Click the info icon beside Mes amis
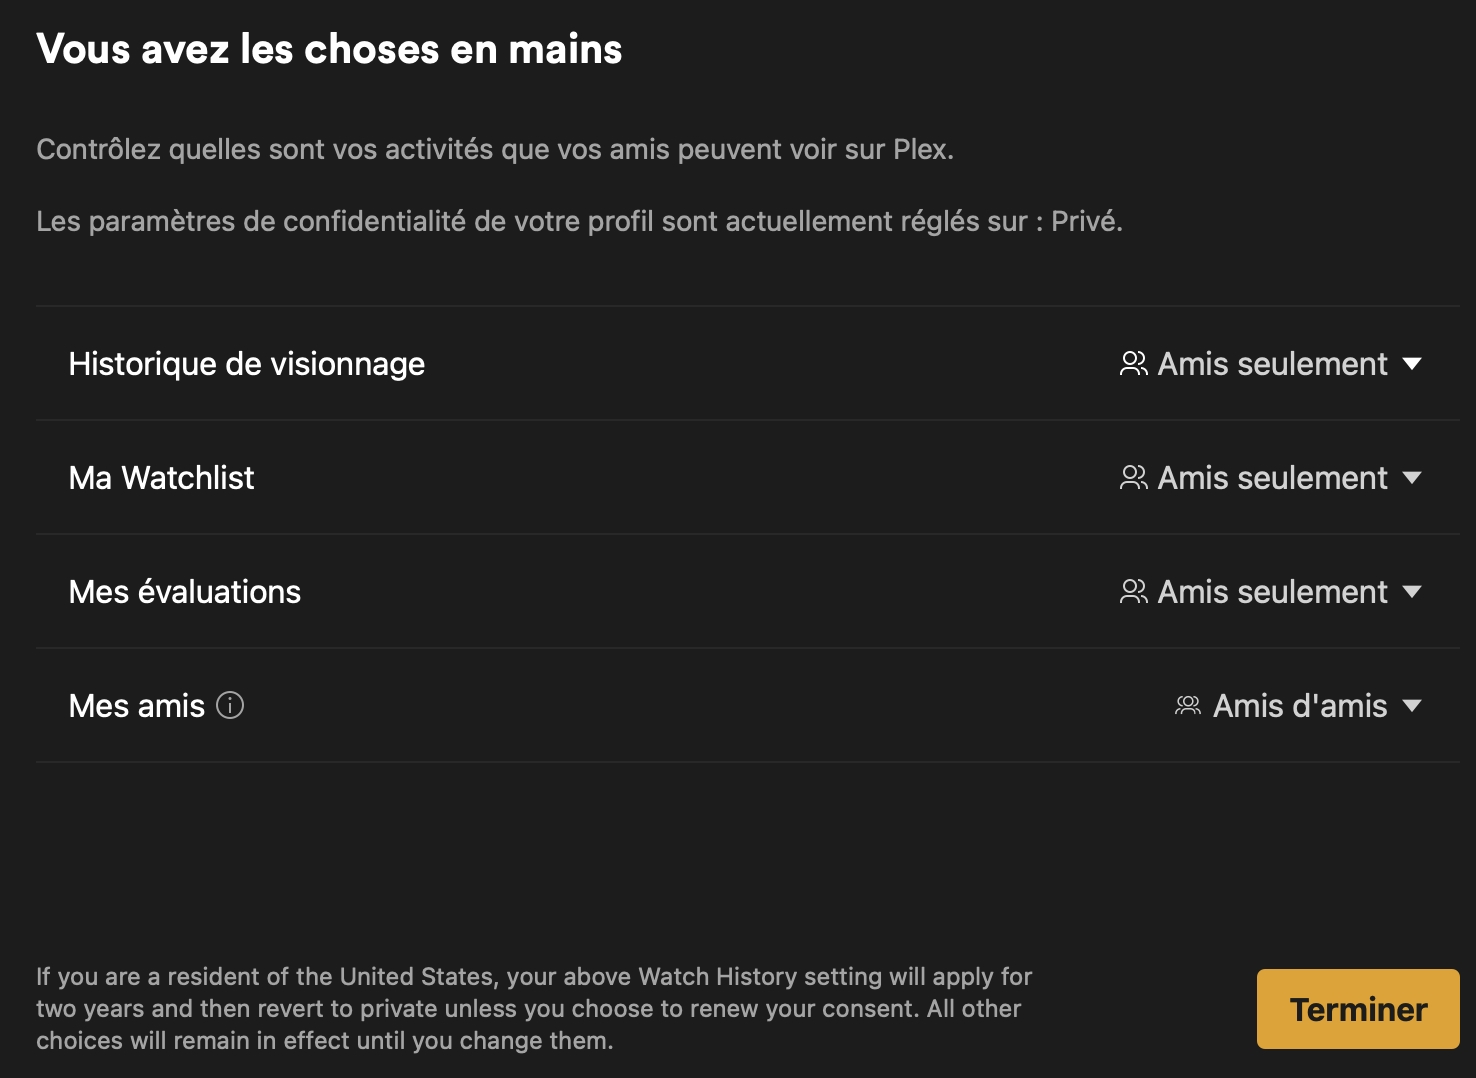 pos(230,706)
